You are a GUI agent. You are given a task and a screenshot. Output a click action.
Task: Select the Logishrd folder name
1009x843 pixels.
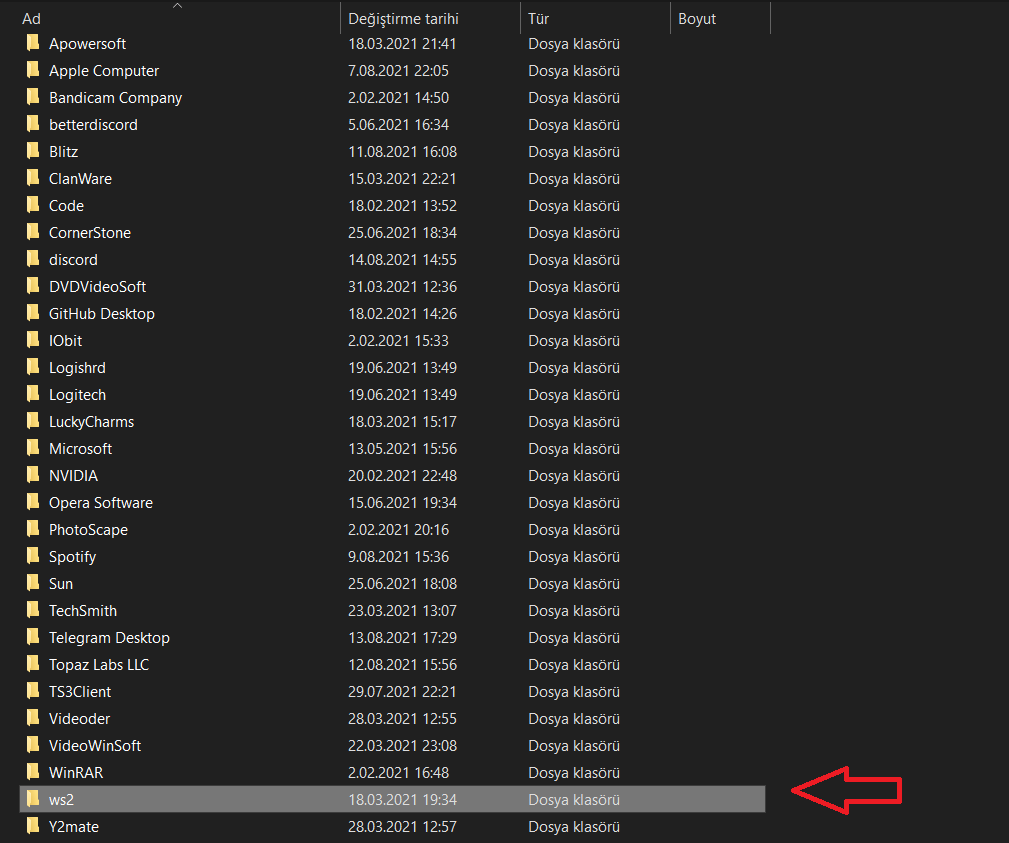[x=77, y=368]
